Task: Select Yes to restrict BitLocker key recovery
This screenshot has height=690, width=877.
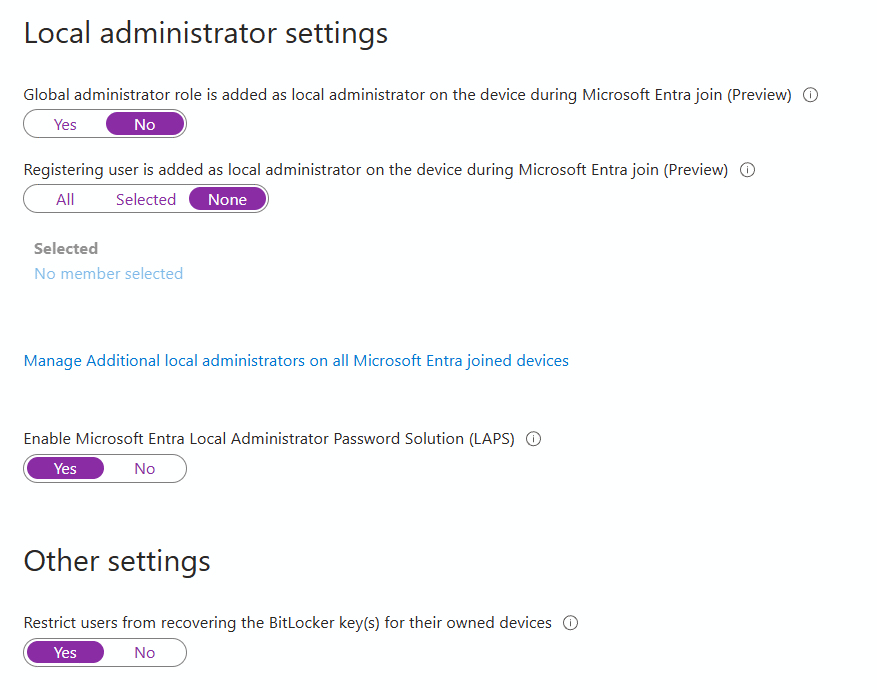Action: 65,653
